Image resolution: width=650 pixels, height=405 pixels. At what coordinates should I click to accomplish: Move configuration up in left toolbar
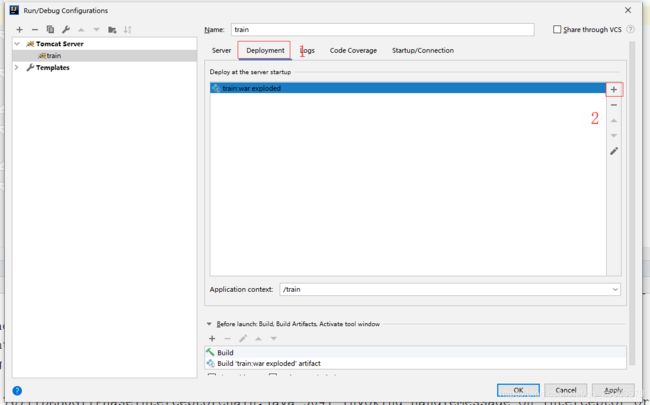[81, 29]
